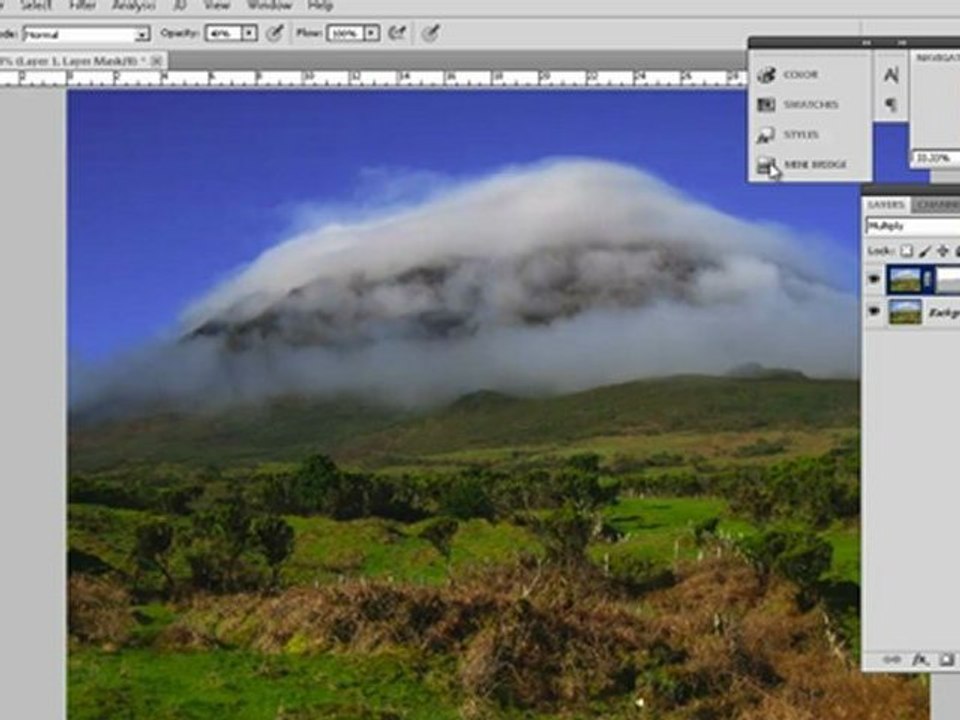The height and width of the screenshot is (720, 960).
Task: Click the Background layer name
Action: click(943, 312)
